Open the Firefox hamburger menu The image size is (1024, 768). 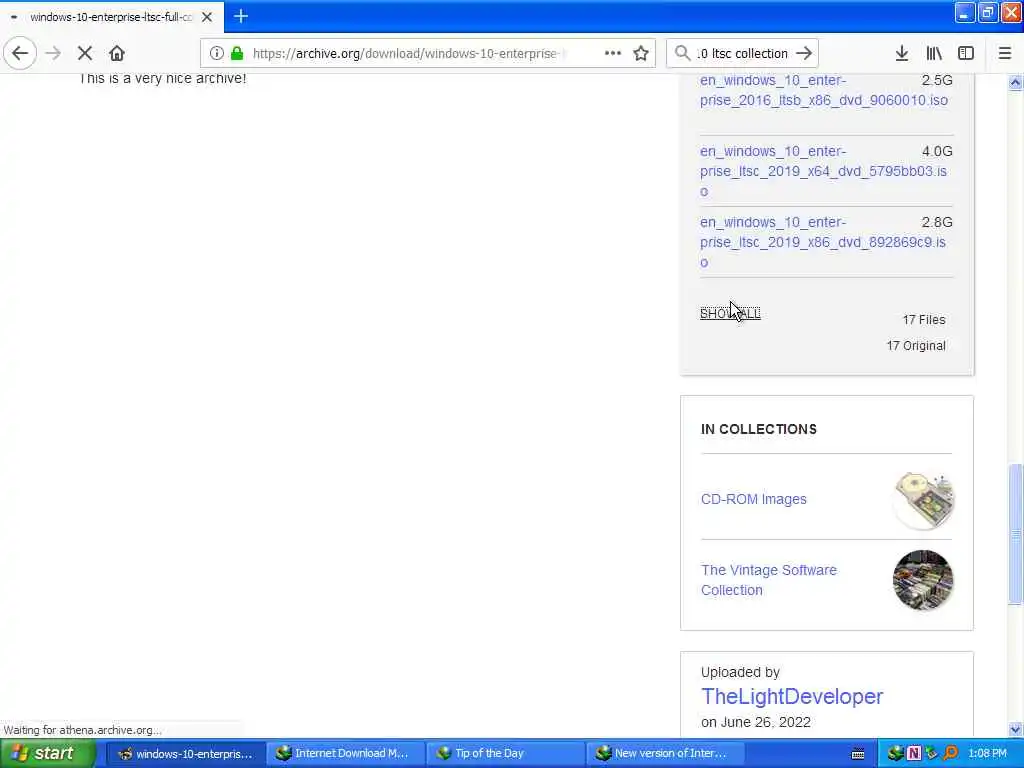click(x=1005, y=53)
